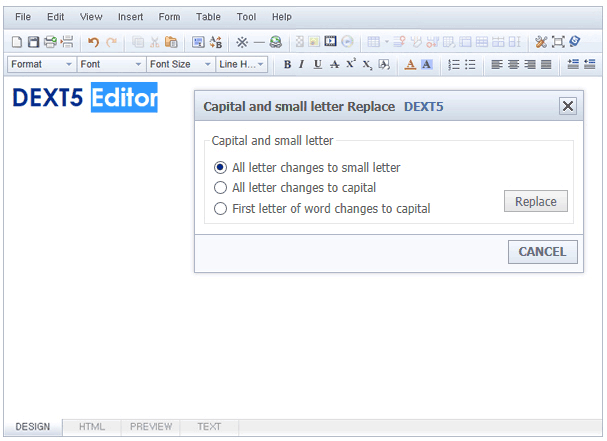Image resolution: width=607 pixels, height=441 pixels.
Task: Open the Line Height dropdown
Action: (242, 64)
